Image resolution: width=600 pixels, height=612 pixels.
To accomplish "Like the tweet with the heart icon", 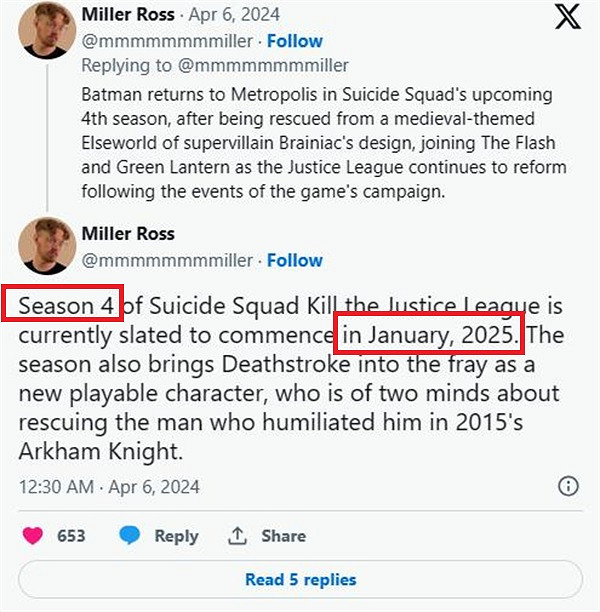I will tap(33, 536).
